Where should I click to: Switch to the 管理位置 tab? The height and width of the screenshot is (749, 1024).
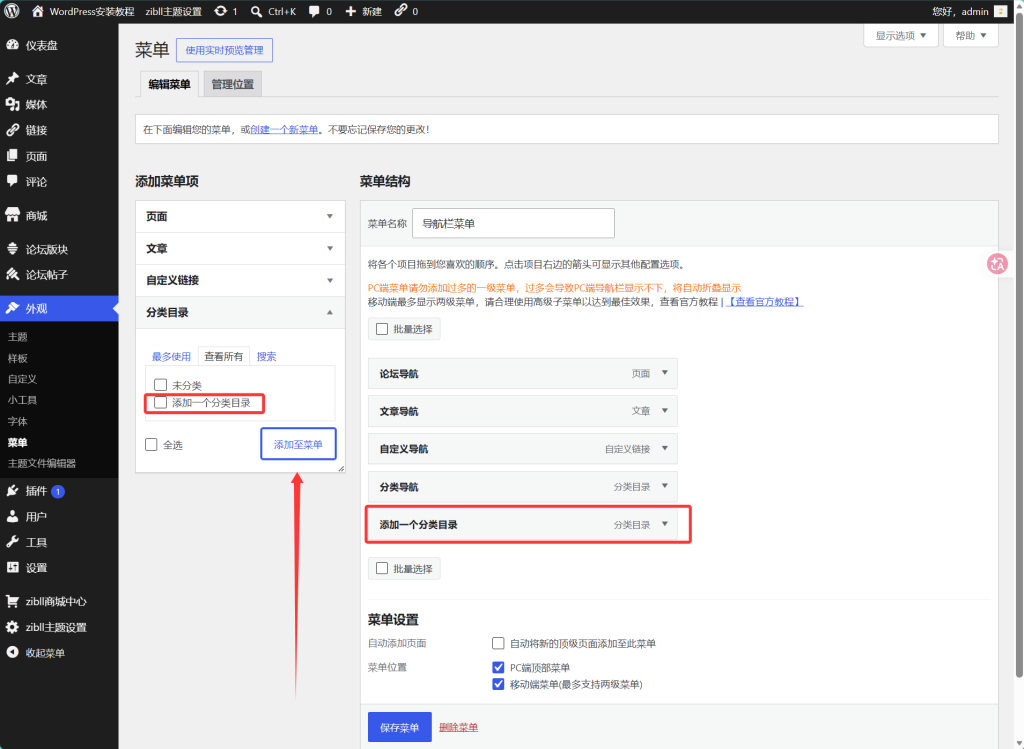click(x=232, y=84)
